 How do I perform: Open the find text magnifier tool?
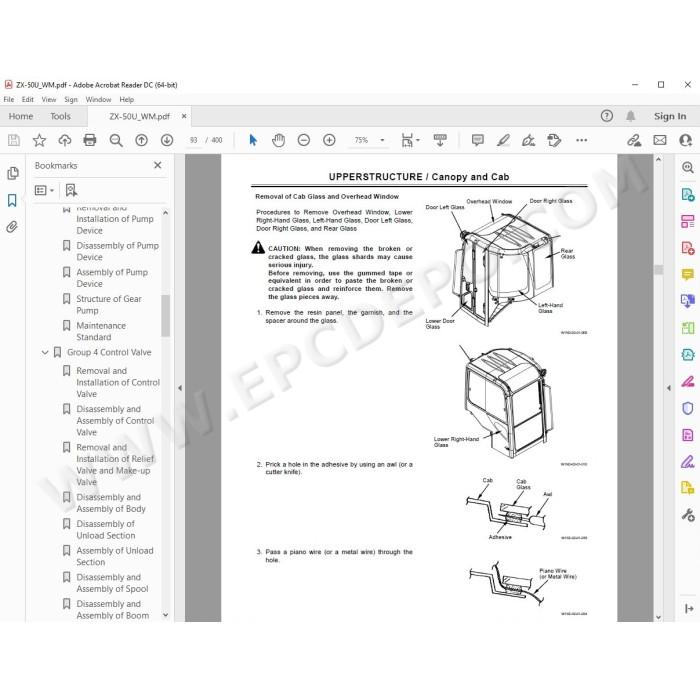[x=116, y=140]
